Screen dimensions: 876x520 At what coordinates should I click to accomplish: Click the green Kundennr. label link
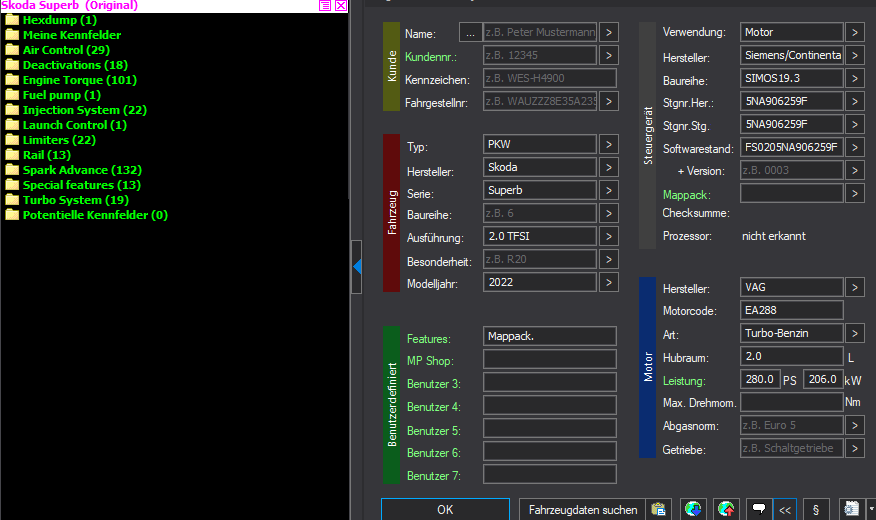tap(431, 57)
